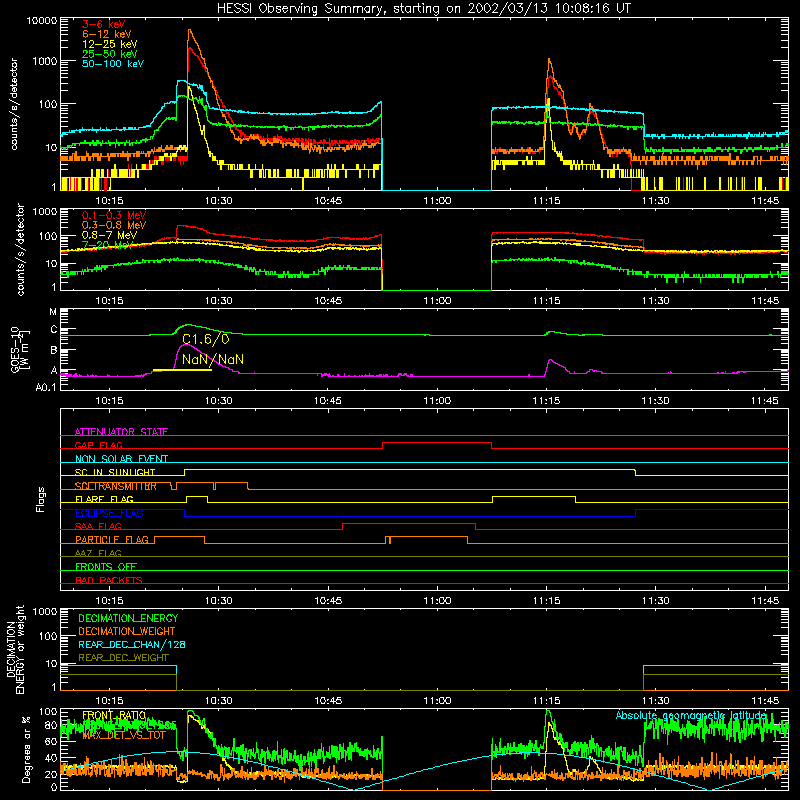Click the DECIMATION_ENERGY legend label
This screenshot has width=800, height=800.
(128, 618)
